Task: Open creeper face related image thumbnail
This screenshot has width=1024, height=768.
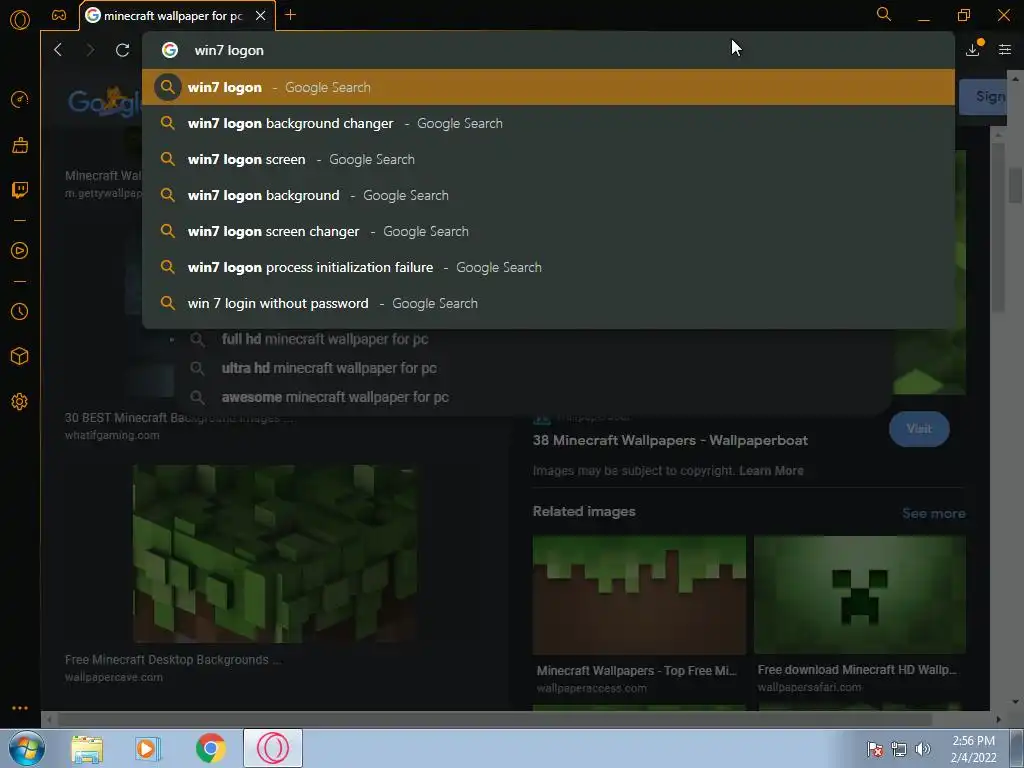Action: pyautogui.click(x=859, y=595)
